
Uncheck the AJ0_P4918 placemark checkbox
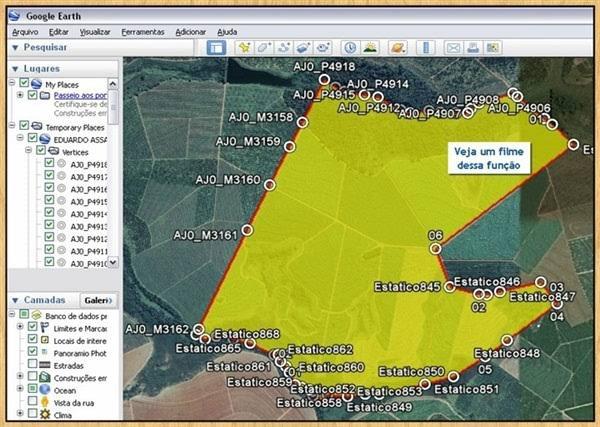click(x=49, y=163)
